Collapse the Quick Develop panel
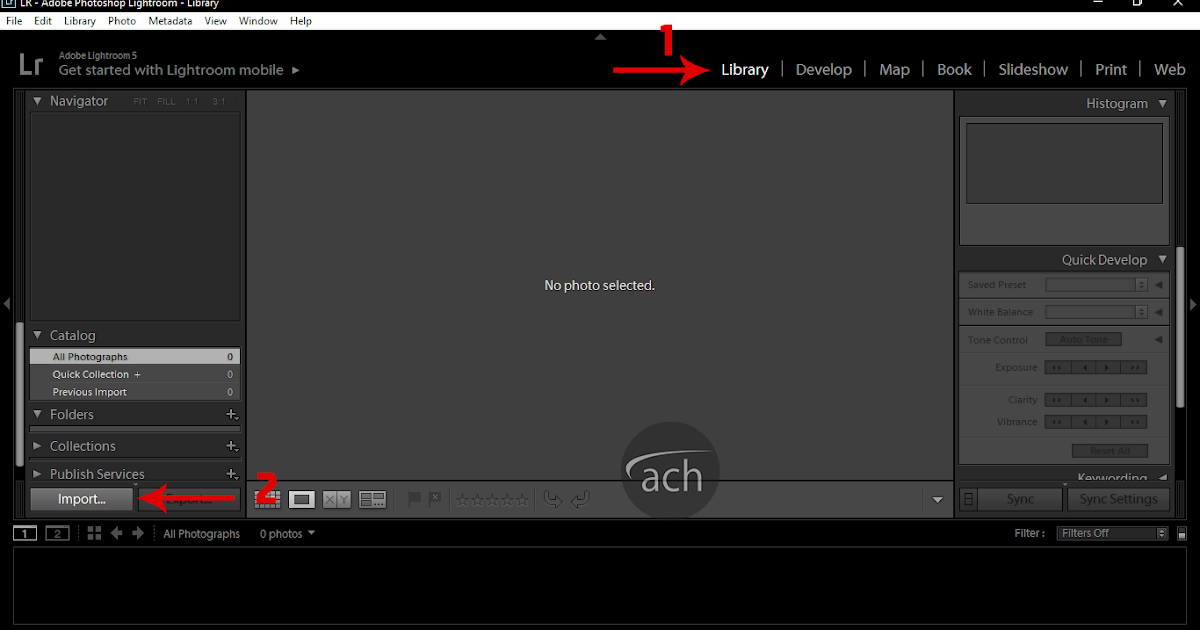This screenshot has width=1200, height=630. click(x=1162, y=259)
